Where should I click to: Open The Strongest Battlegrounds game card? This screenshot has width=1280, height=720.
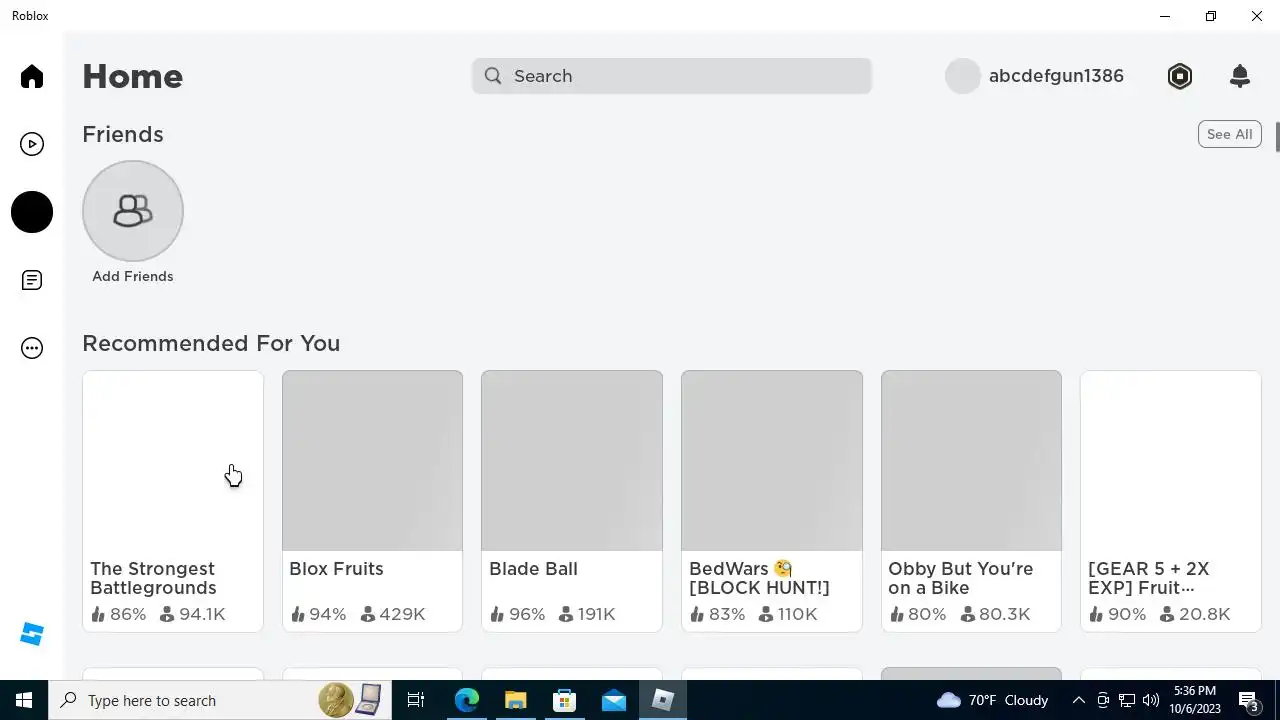click(x=173, y=501)
